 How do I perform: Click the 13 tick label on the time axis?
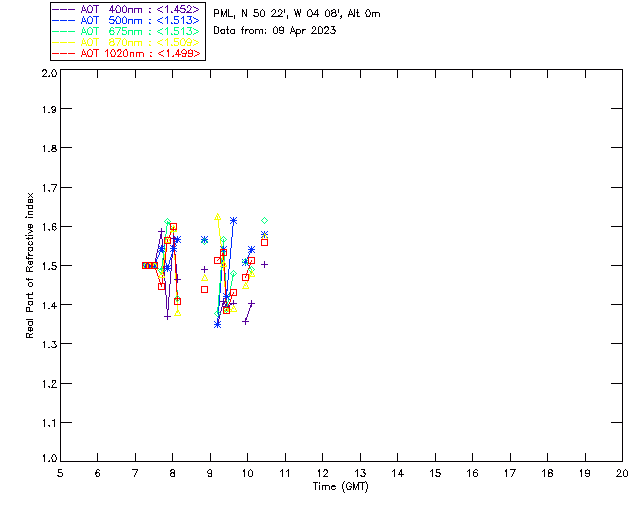(360, 473)
